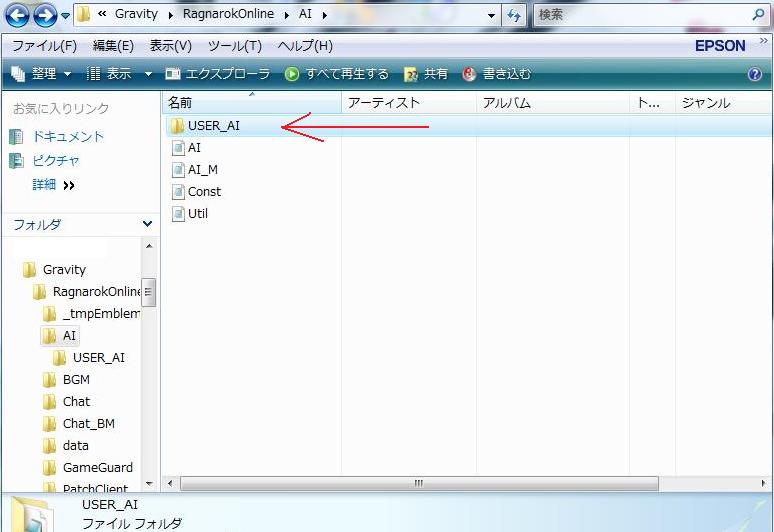The height and width of the screenshot is (532, 774).
Task: Click the 共有 share toolbar button
Action: click(x=426, y=74)
